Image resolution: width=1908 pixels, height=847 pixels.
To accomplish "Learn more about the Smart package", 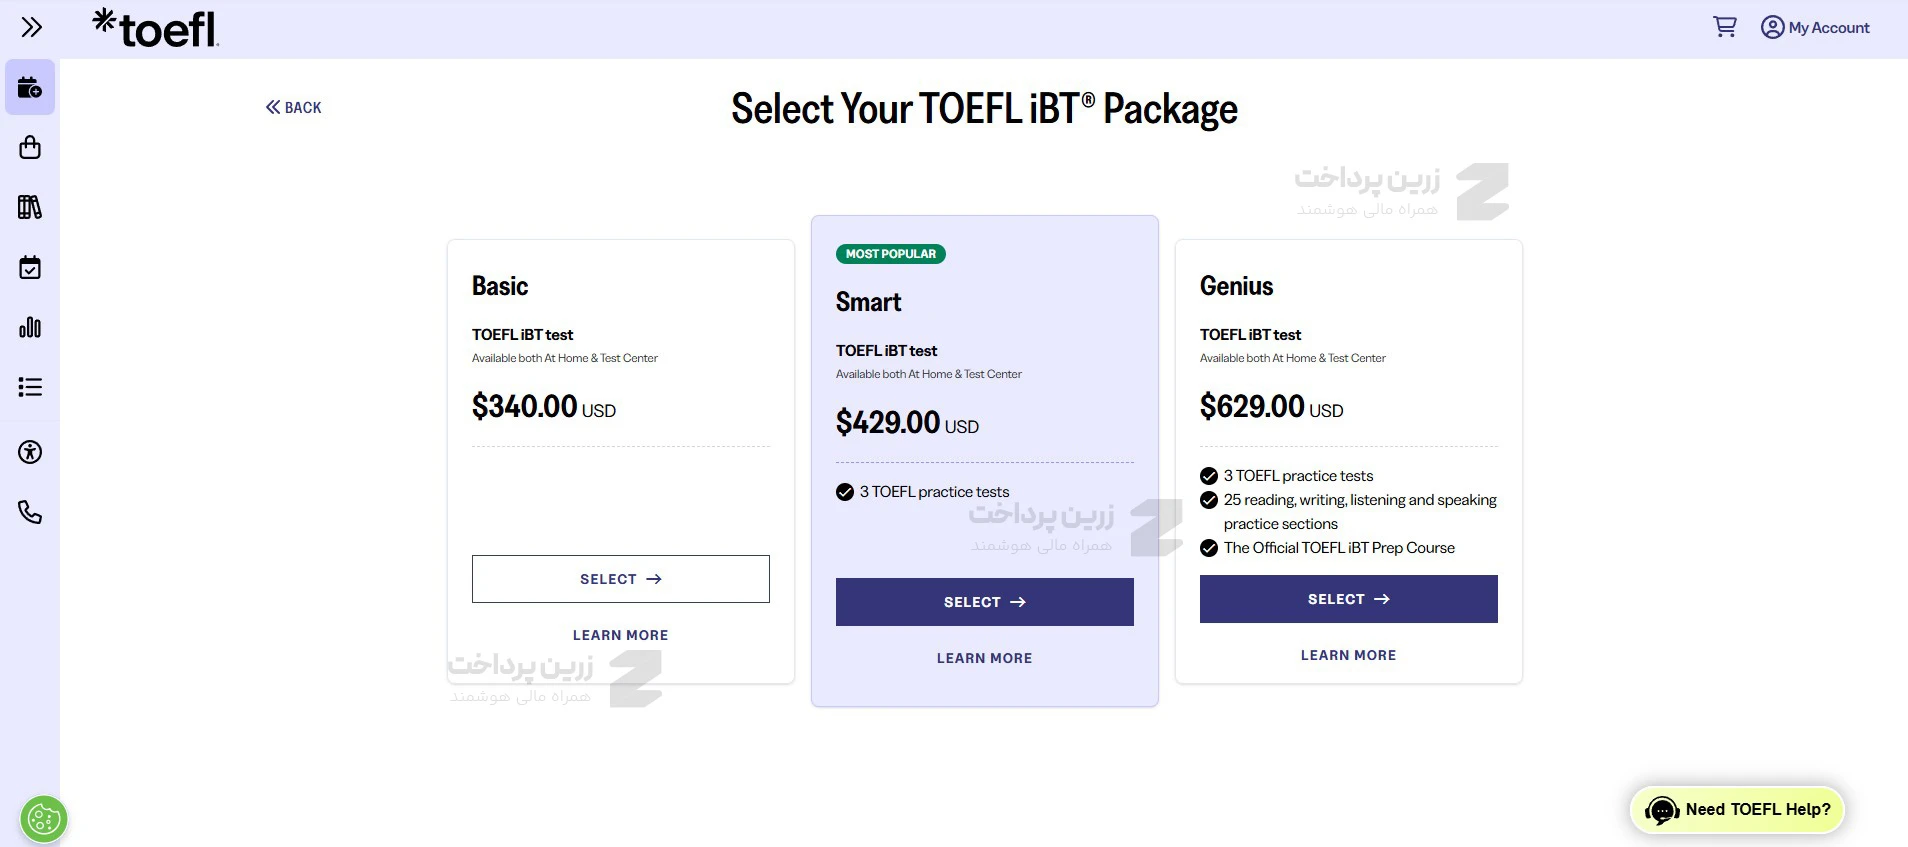I will coord(984,658).
